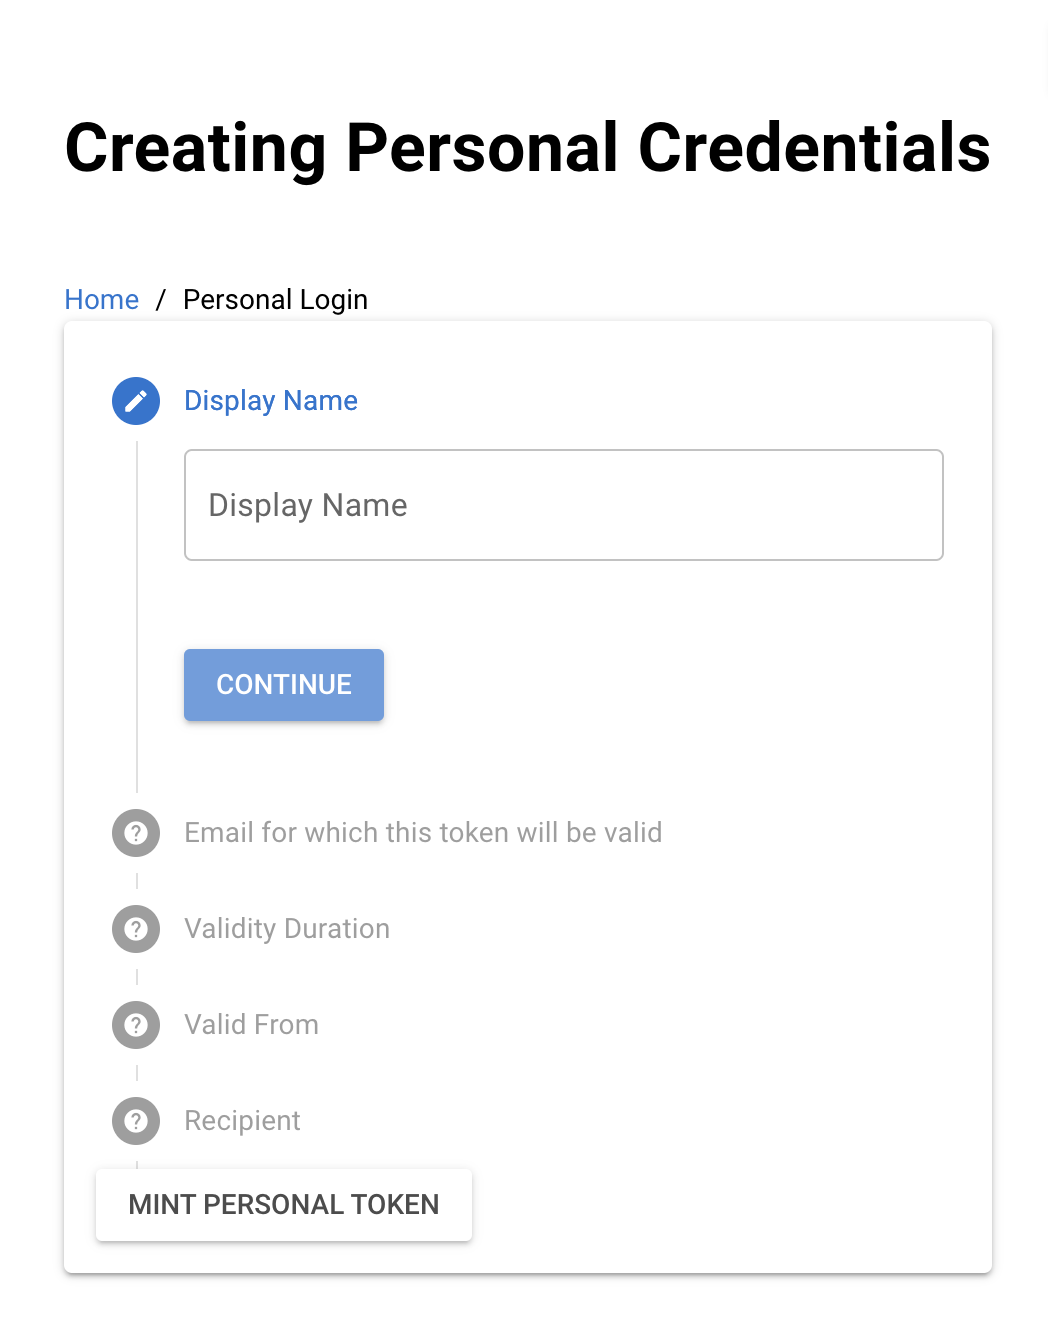The height and width of the screenshot is (1334, 1048).
Task: Select the Display Name step label
Action: coord(271,401)
